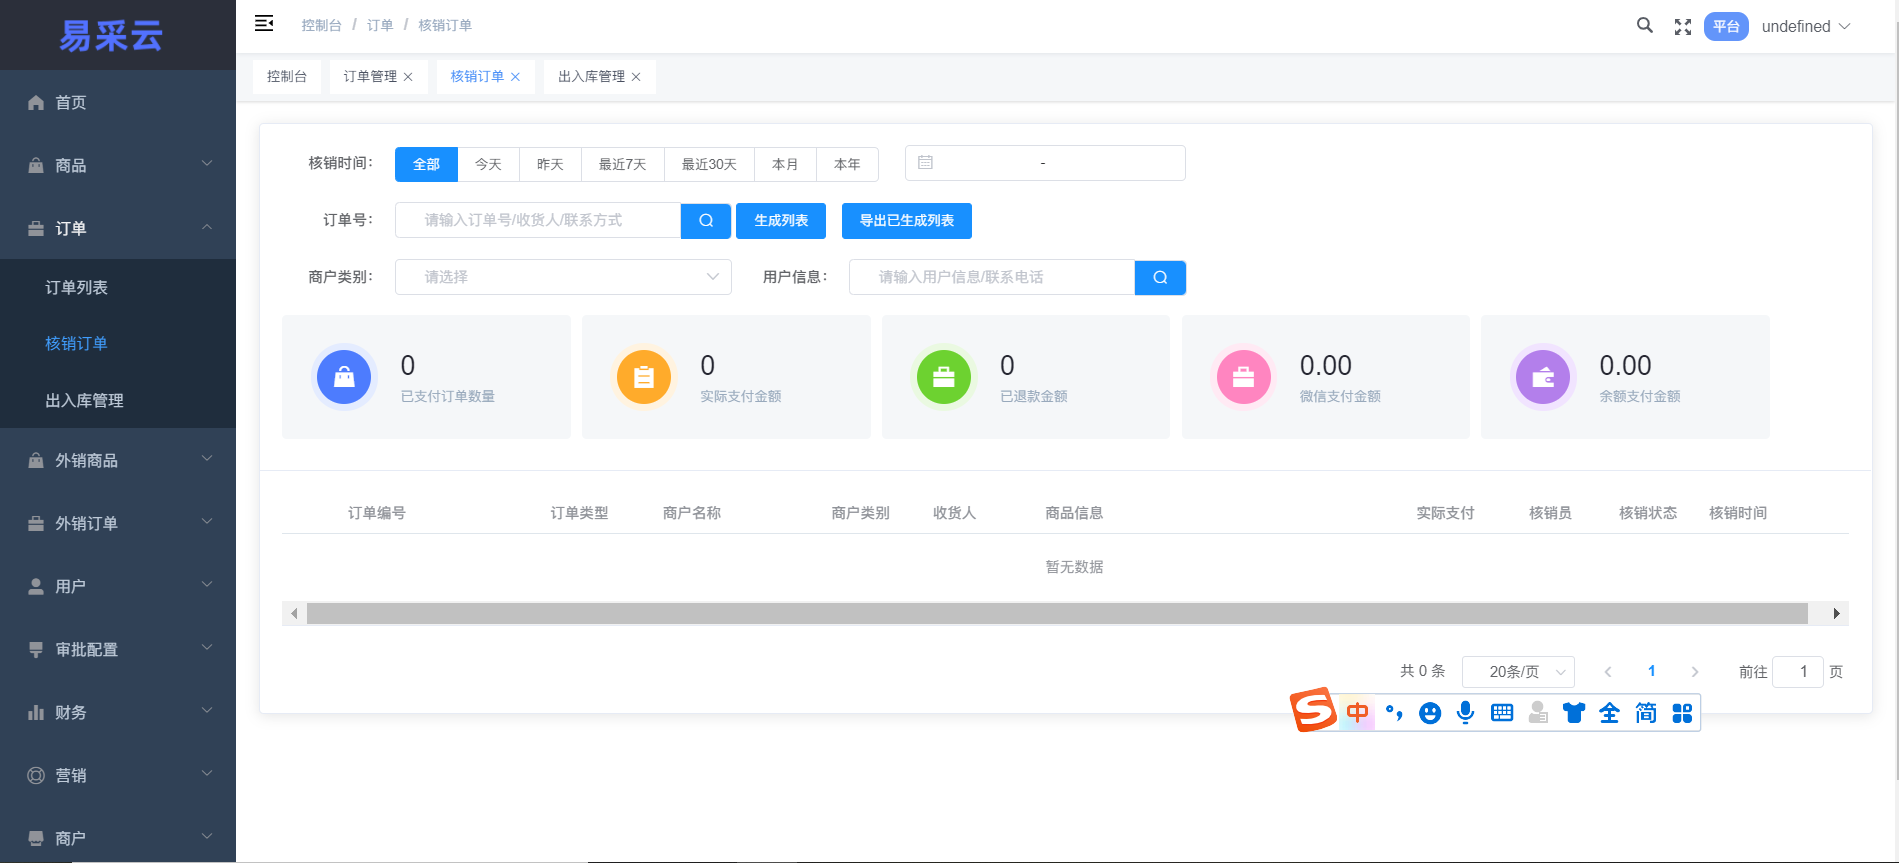
Task: Open the 20条/页 page size dropdown
Action: coord(1518,672)
